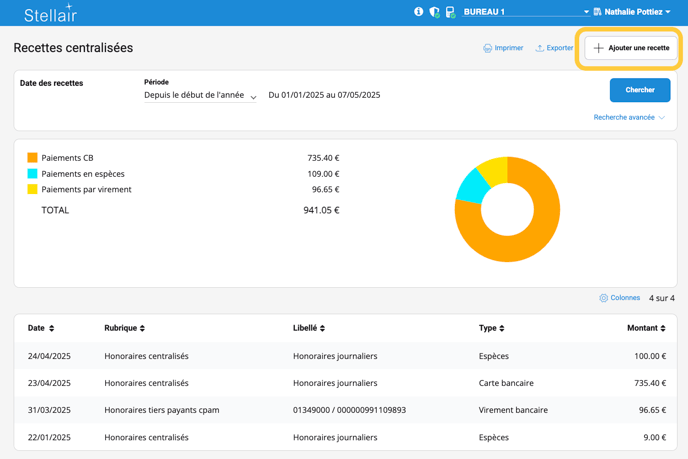This screenshot has width=688, height=459.
Task: Click the printer icon beside Imprimer
Action: tap(487, 48)
